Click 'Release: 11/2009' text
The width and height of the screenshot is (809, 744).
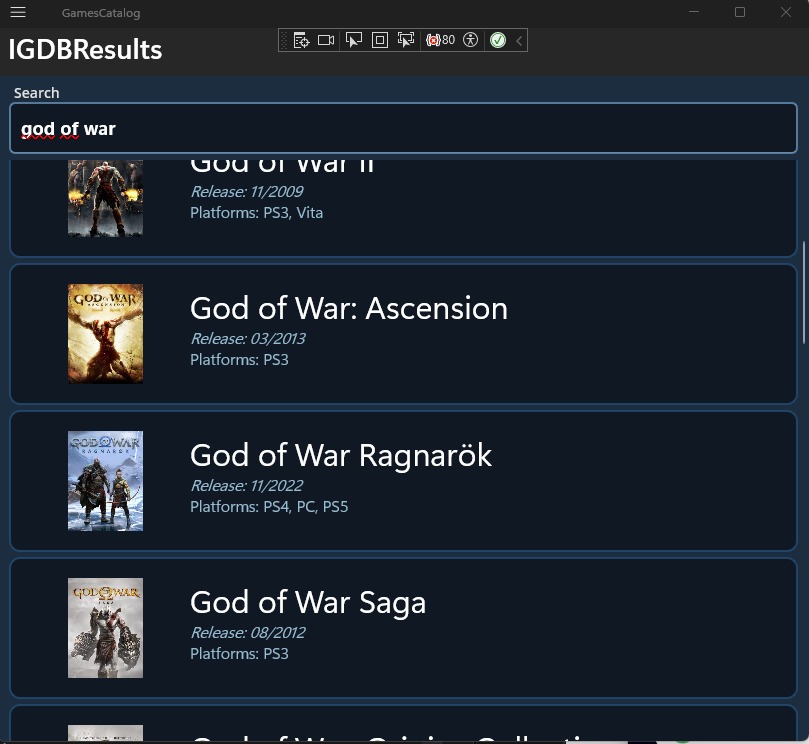coord(247,191)
